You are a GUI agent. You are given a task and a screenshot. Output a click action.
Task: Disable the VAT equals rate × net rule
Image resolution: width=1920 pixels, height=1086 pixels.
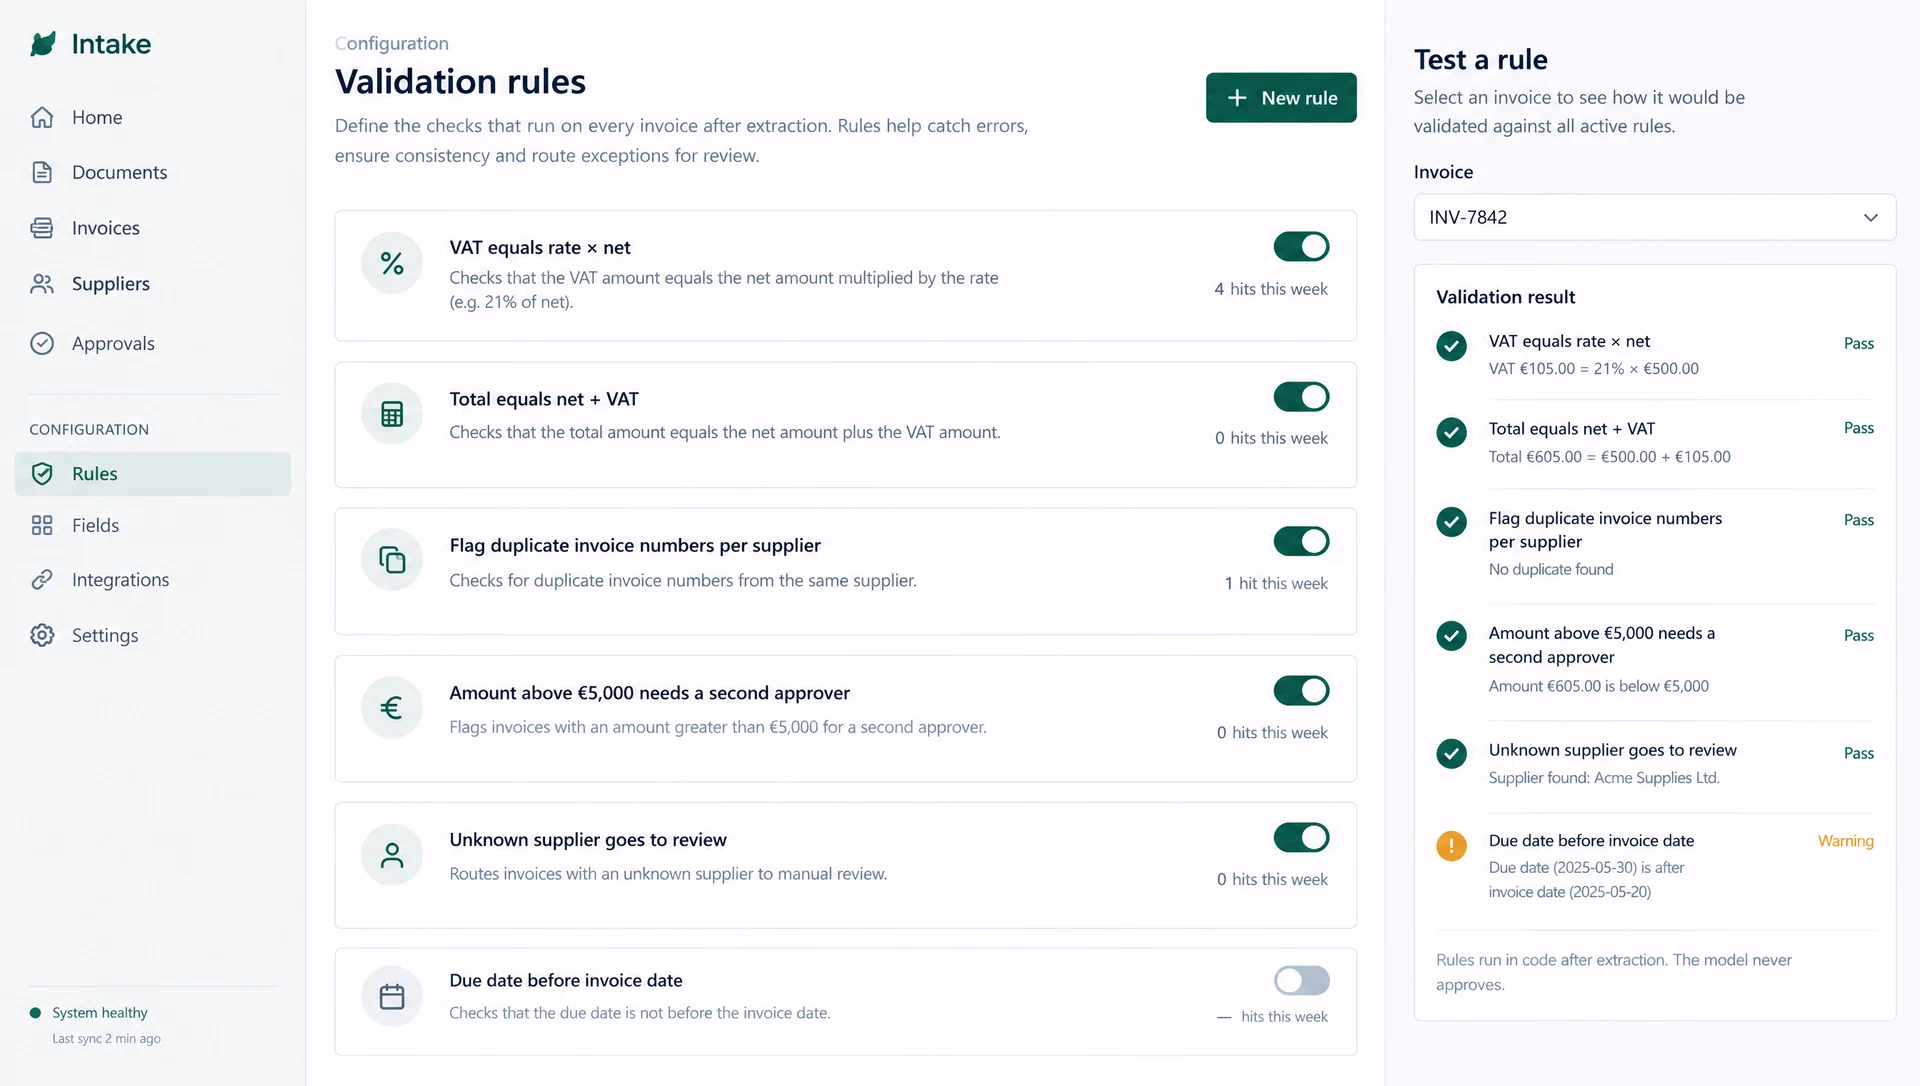click(x=1301, y=246)
